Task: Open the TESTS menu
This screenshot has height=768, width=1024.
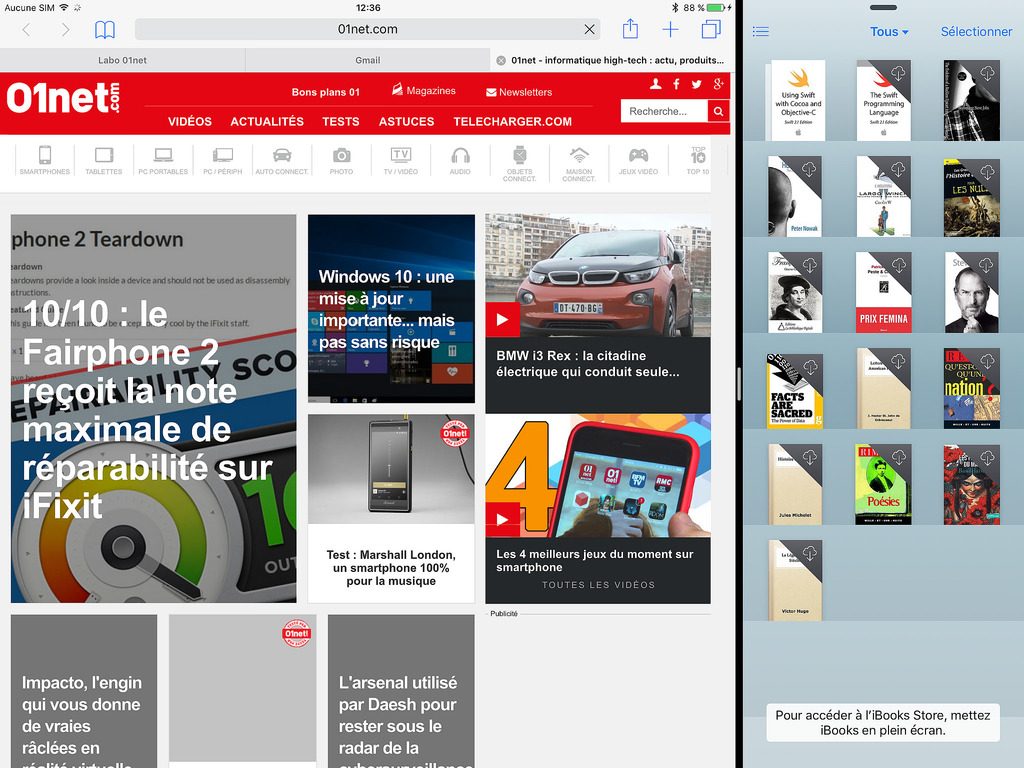Action: tap(340, 121)
